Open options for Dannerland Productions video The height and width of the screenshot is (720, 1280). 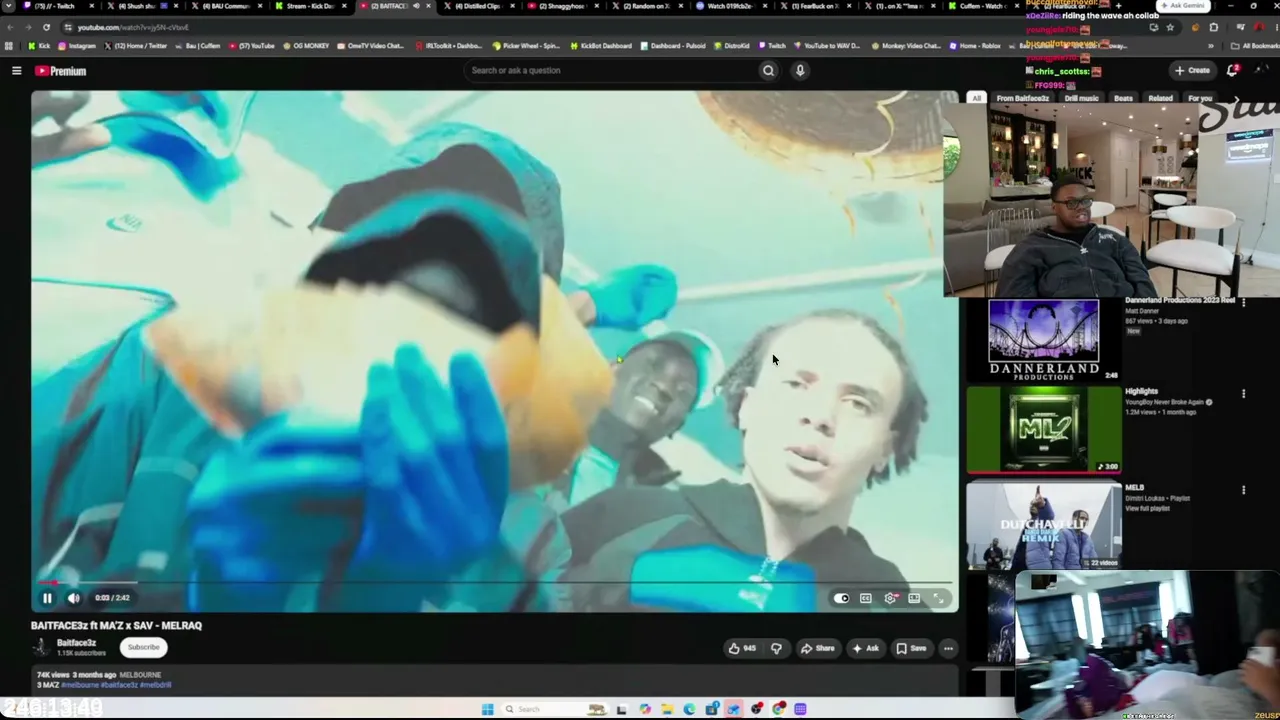1243,304
